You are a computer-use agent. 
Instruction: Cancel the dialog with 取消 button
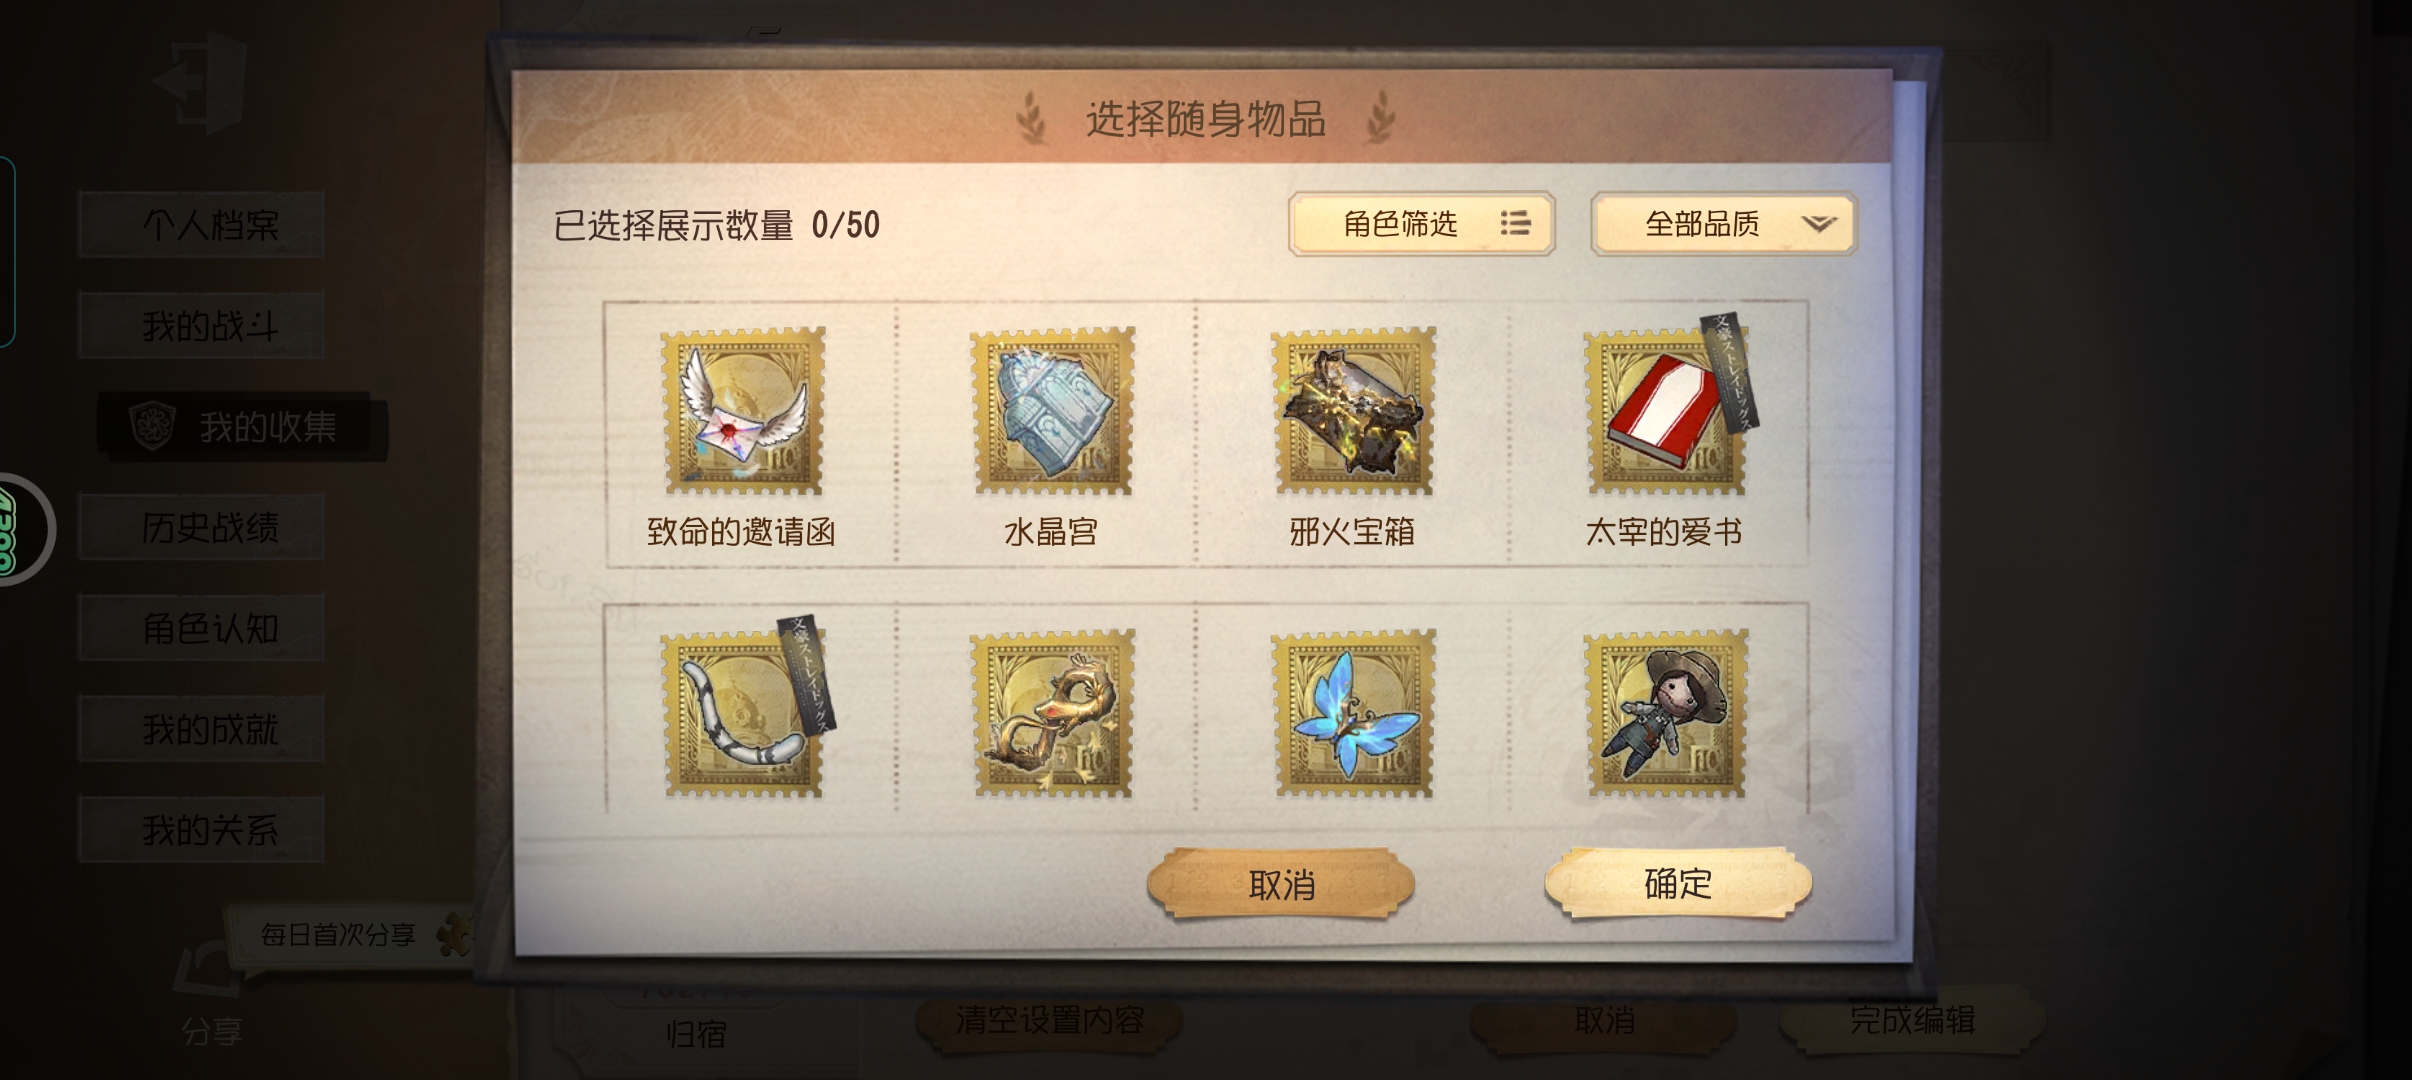pyautogui.click(x=1281, y=884)
